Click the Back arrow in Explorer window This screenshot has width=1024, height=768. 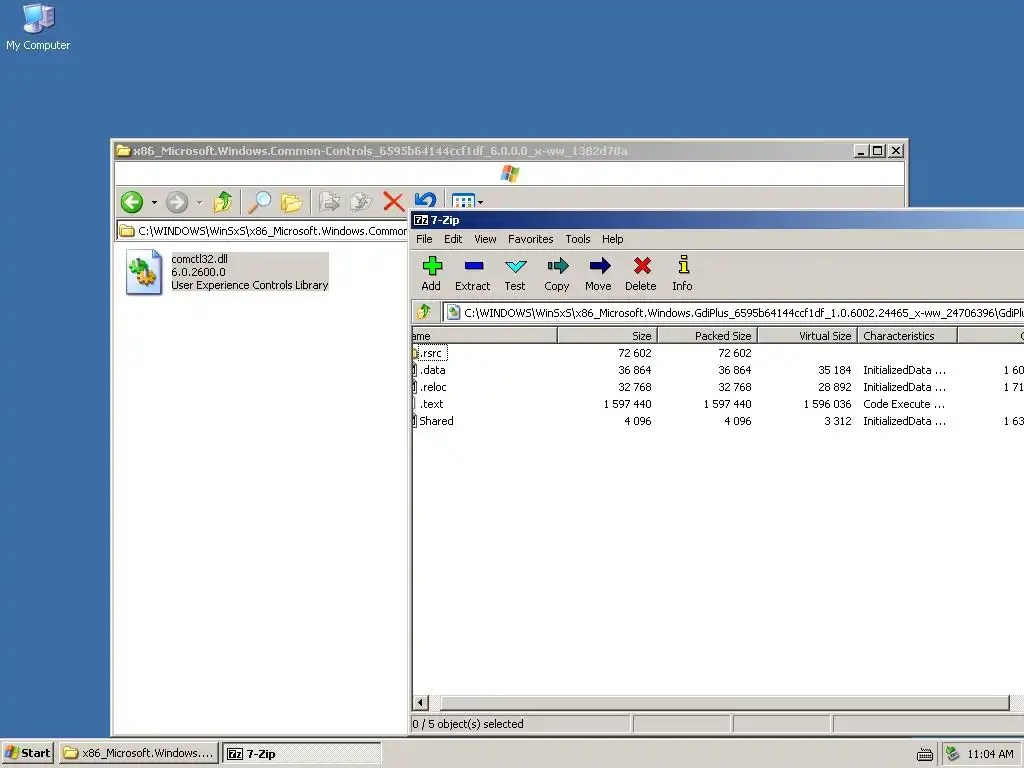132,202
